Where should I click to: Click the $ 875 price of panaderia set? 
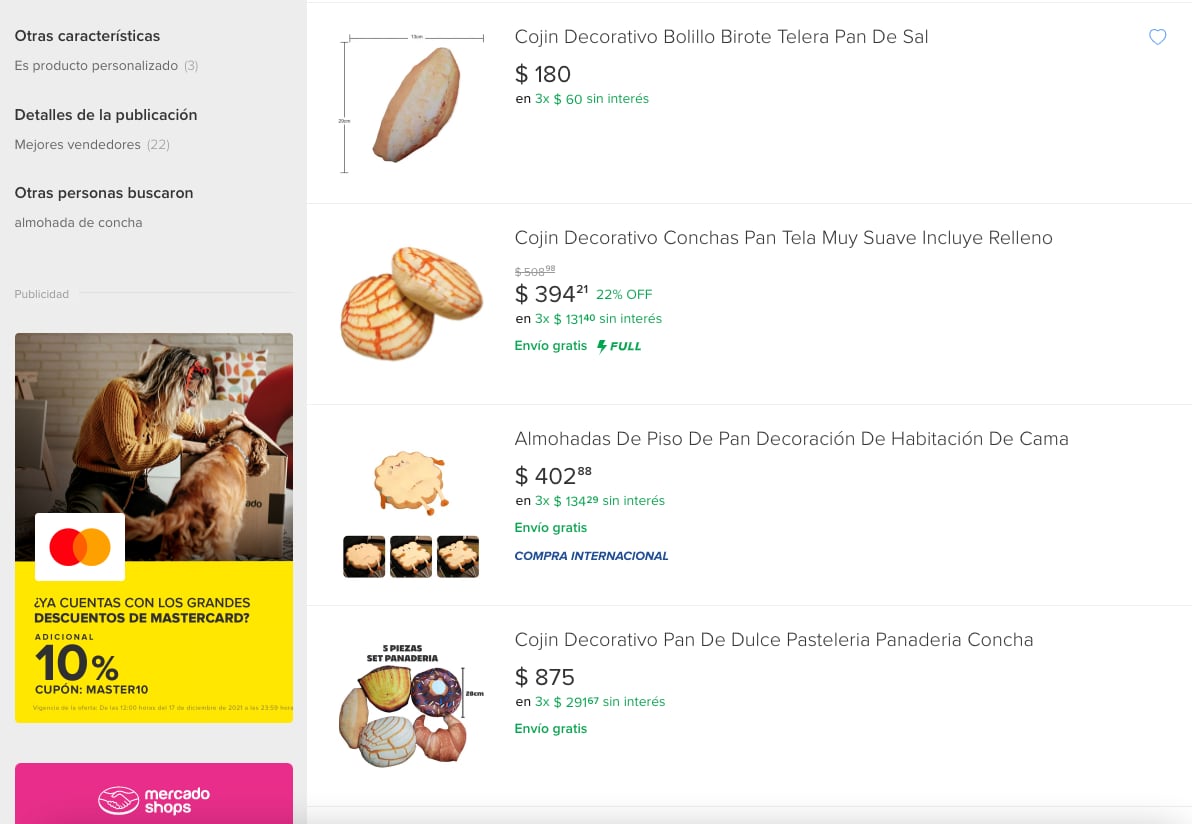point(545,677)
